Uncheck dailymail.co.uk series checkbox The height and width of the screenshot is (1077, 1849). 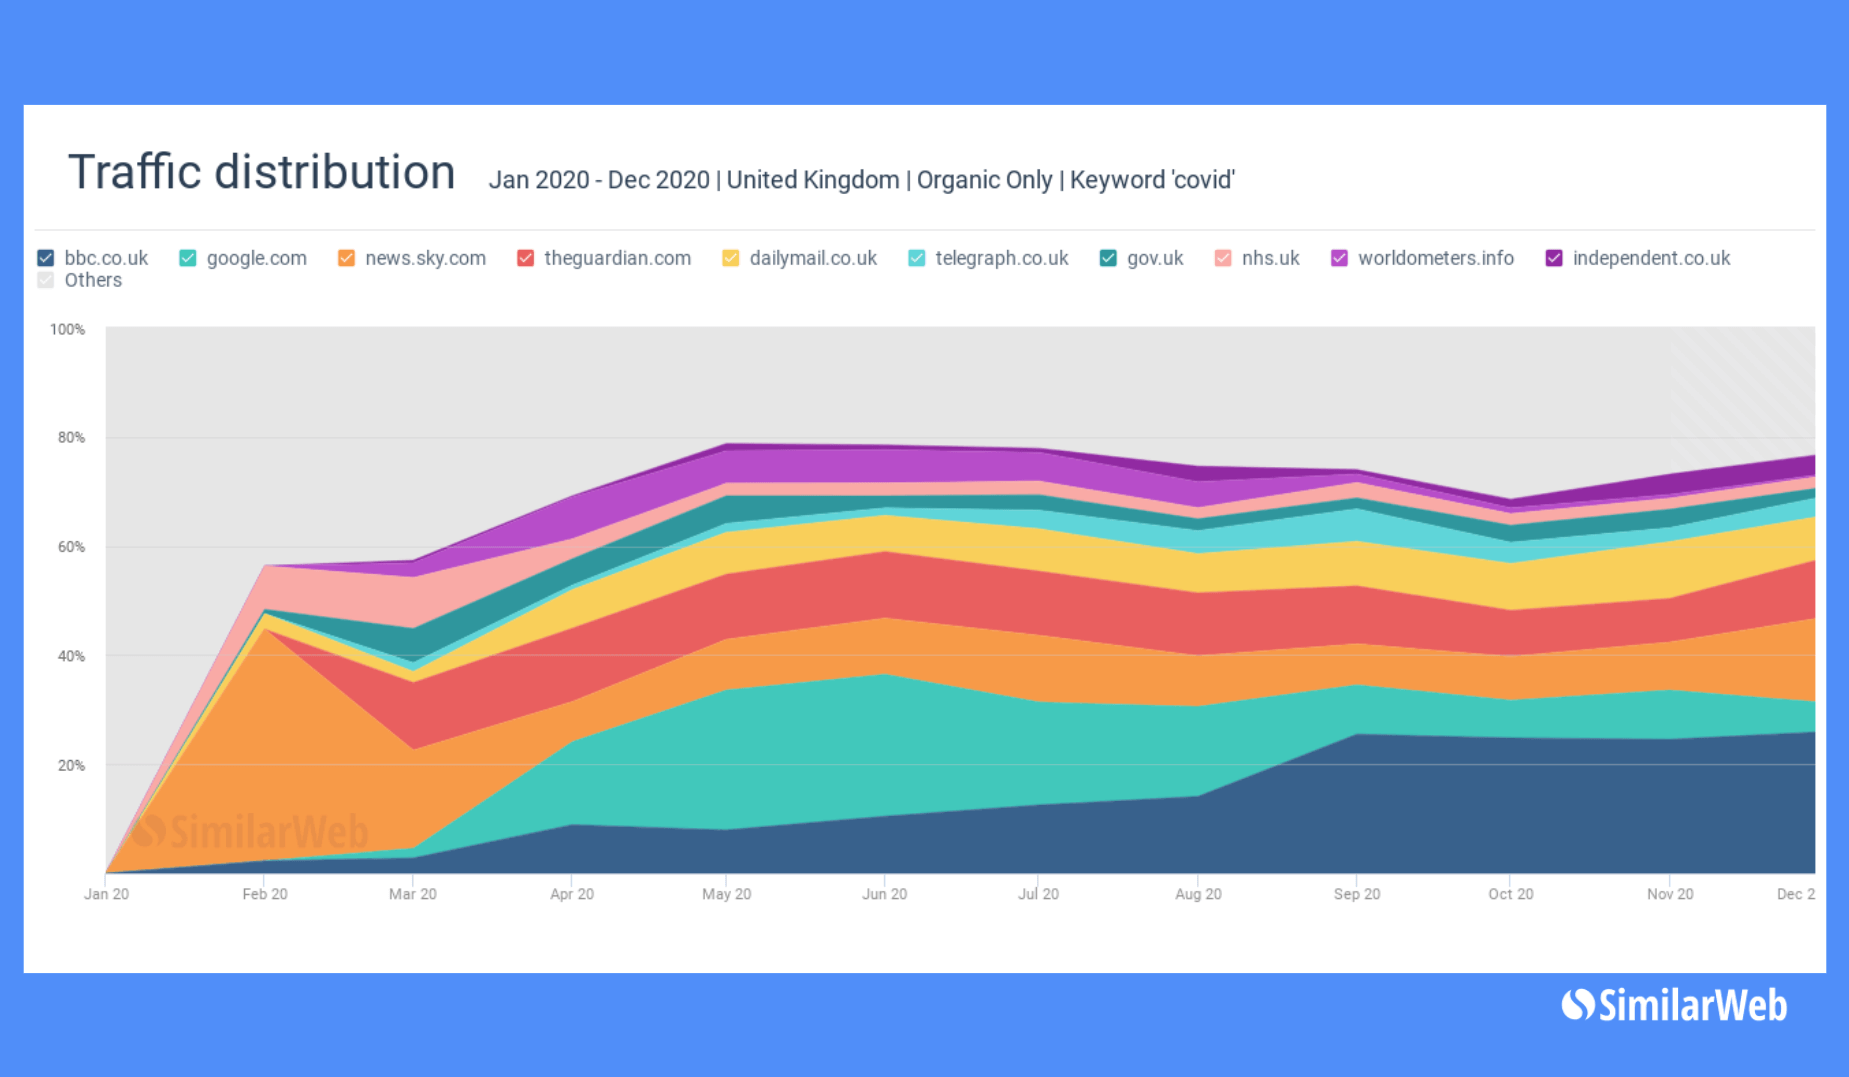click(x=731, y=258)
